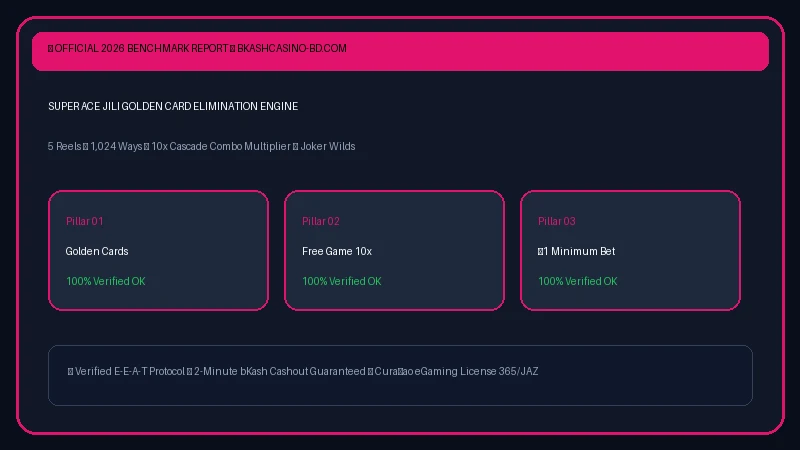
Task: Click the 'Pillar 01' label
Action: point(85,221)
